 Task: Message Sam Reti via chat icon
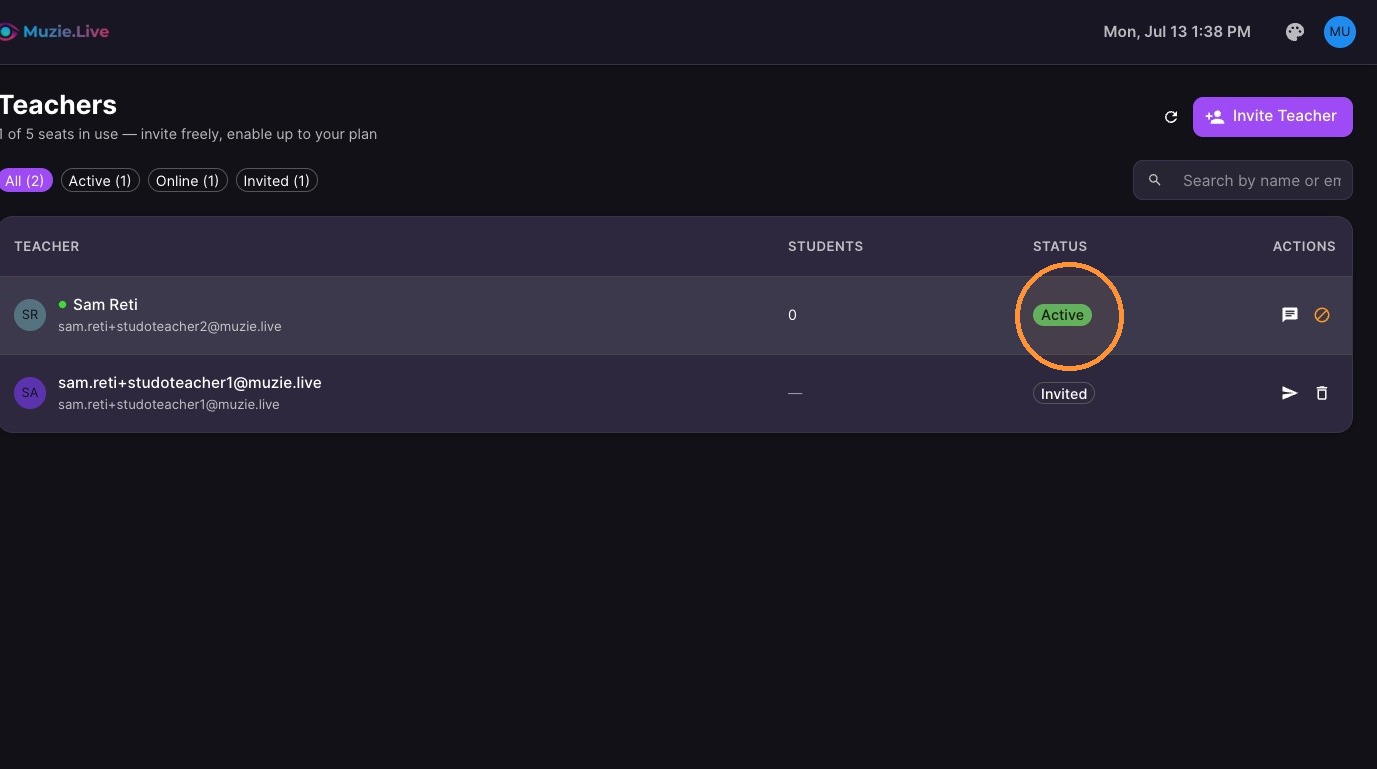click(x=1290, y=315)
